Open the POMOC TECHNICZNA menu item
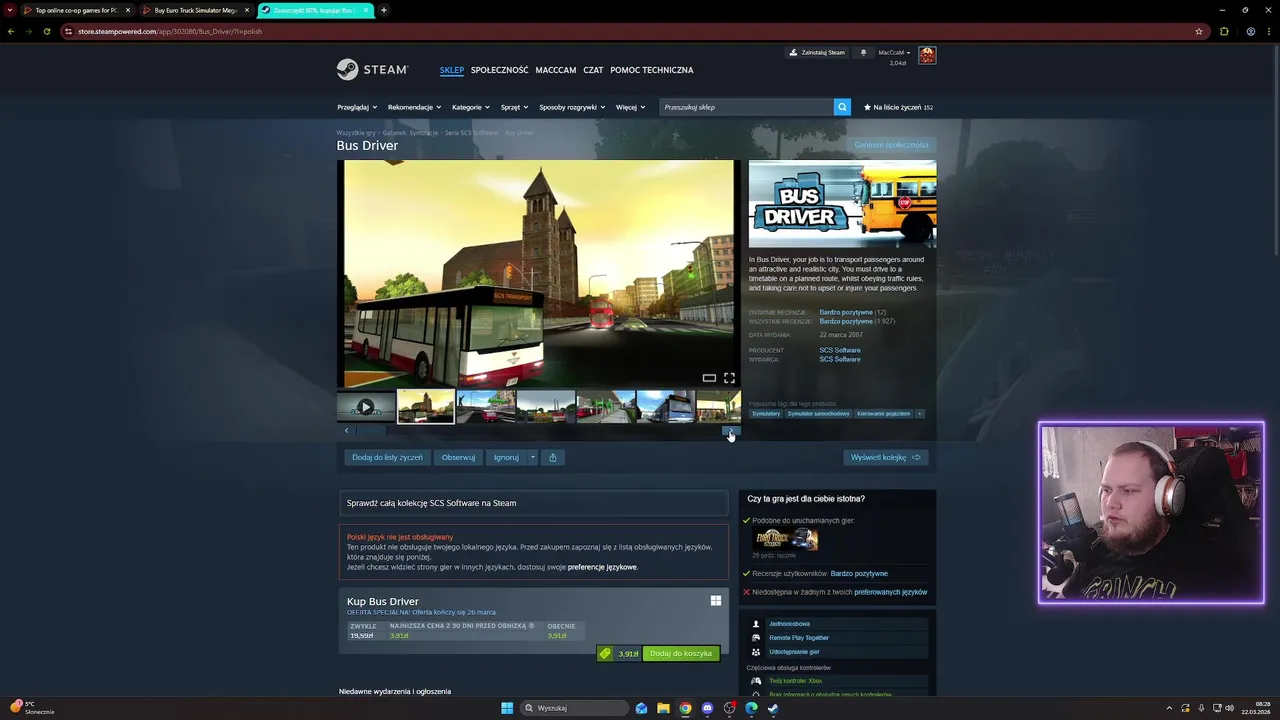 point(651,70)
